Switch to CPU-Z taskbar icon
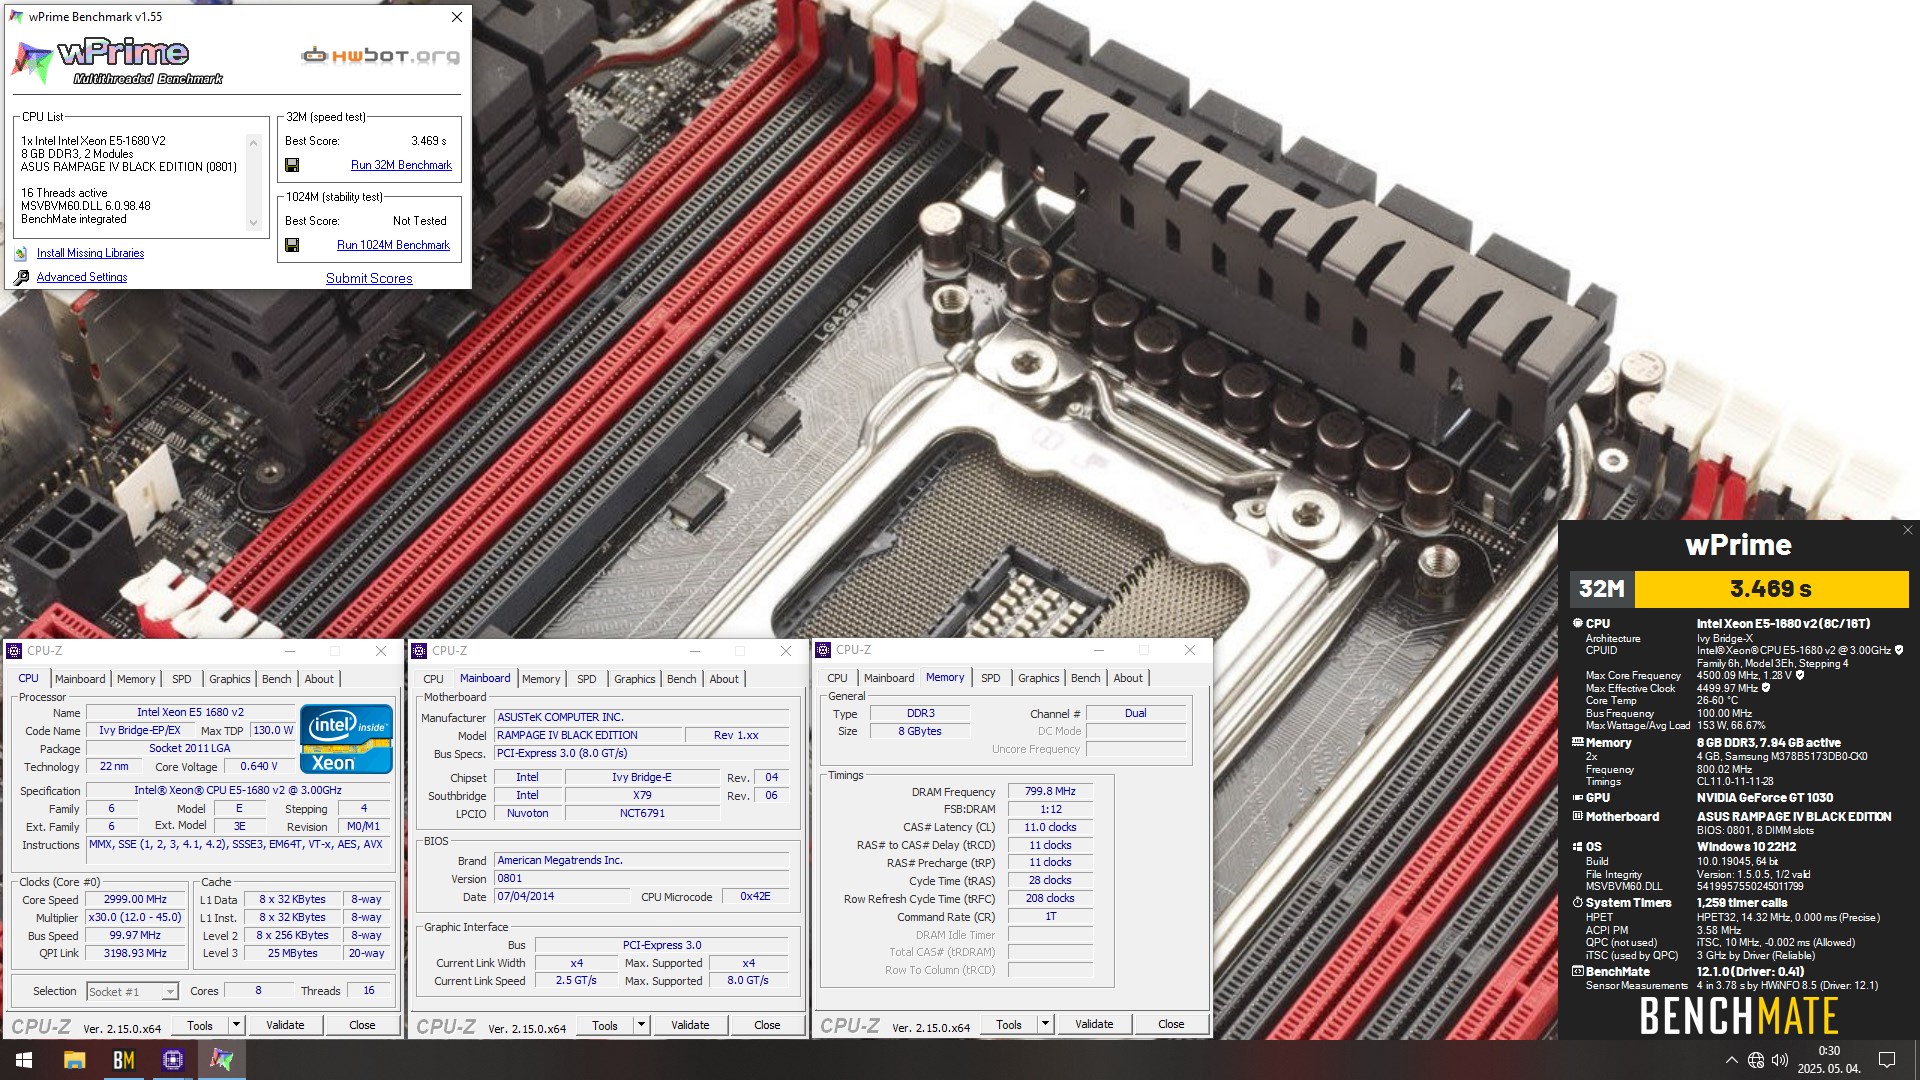Image resolution: width=1920 pixels, height=1080 pixels. [172, 1060]
